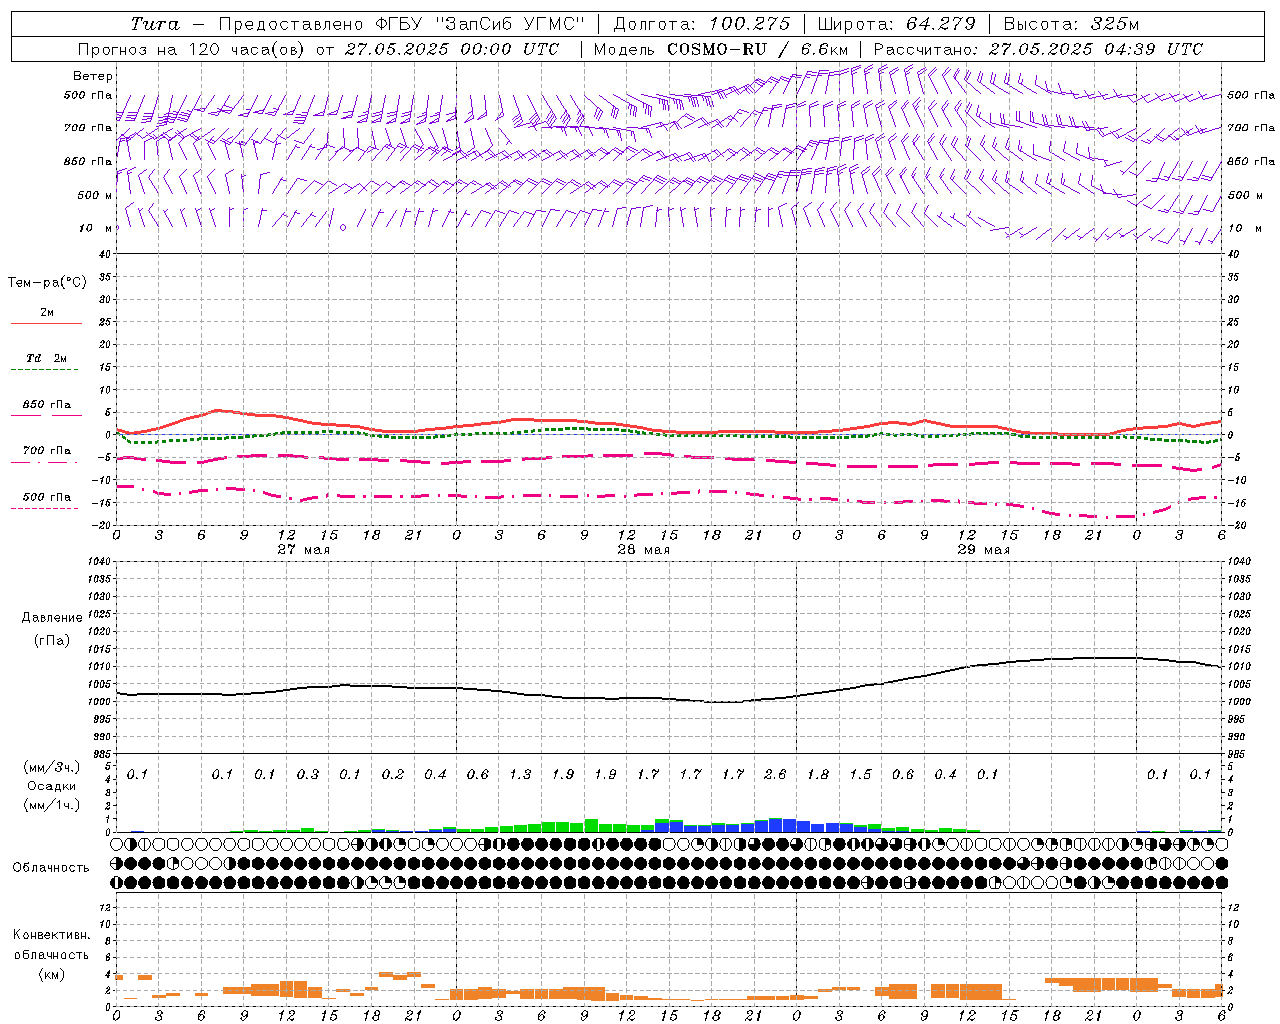Click the 2.6 precipitation value
Viewport: 1280px width, 1024px height.
pos(775,774)
